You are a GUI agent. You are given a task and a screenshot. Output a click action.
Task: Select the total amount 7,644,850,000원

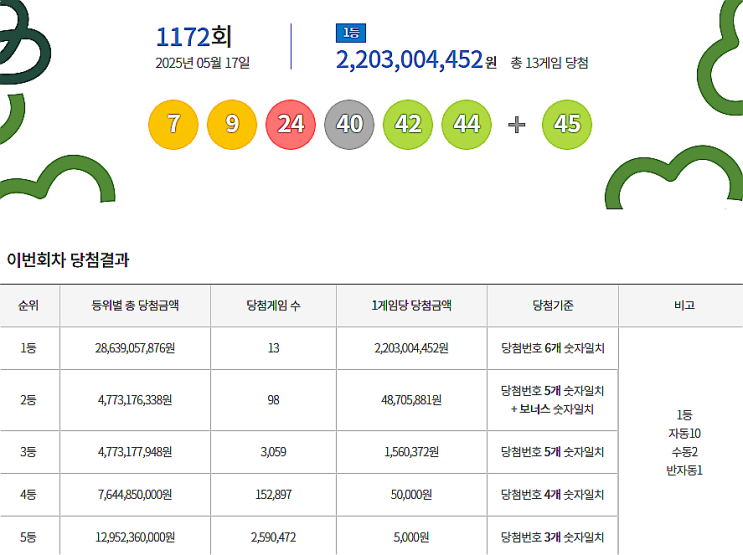pos(135,494)
